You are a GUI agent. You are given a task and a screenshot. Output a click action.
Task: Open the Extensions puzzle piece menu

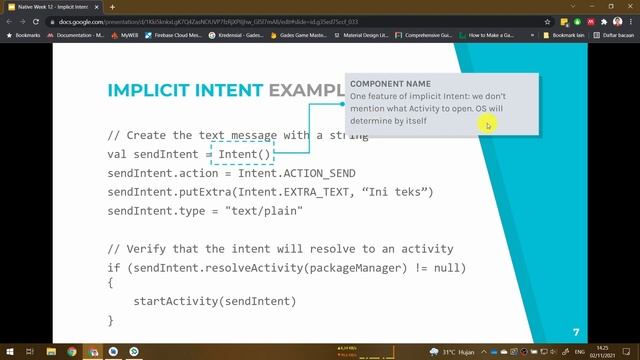click(x=604, y=22)
